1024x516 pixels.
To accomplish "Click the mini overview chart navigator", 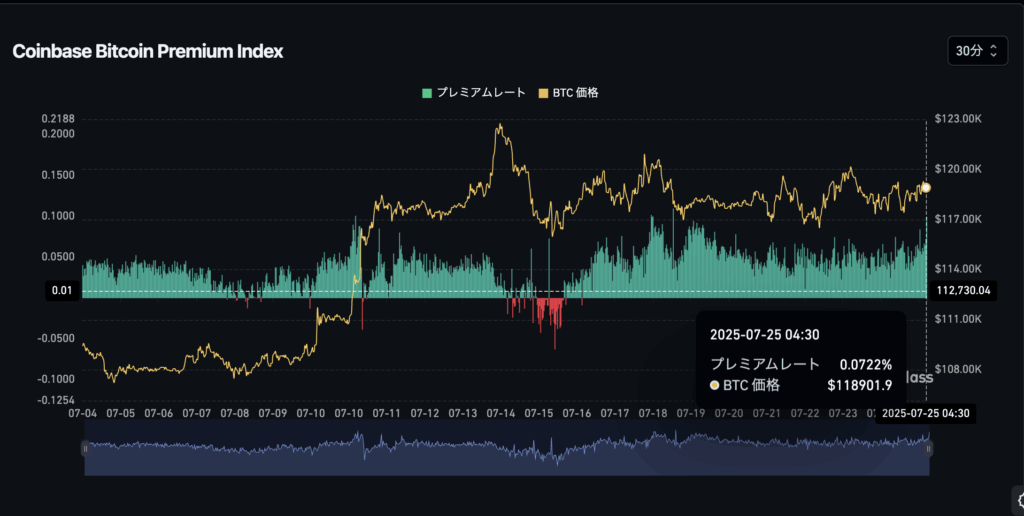I will 507,448.
